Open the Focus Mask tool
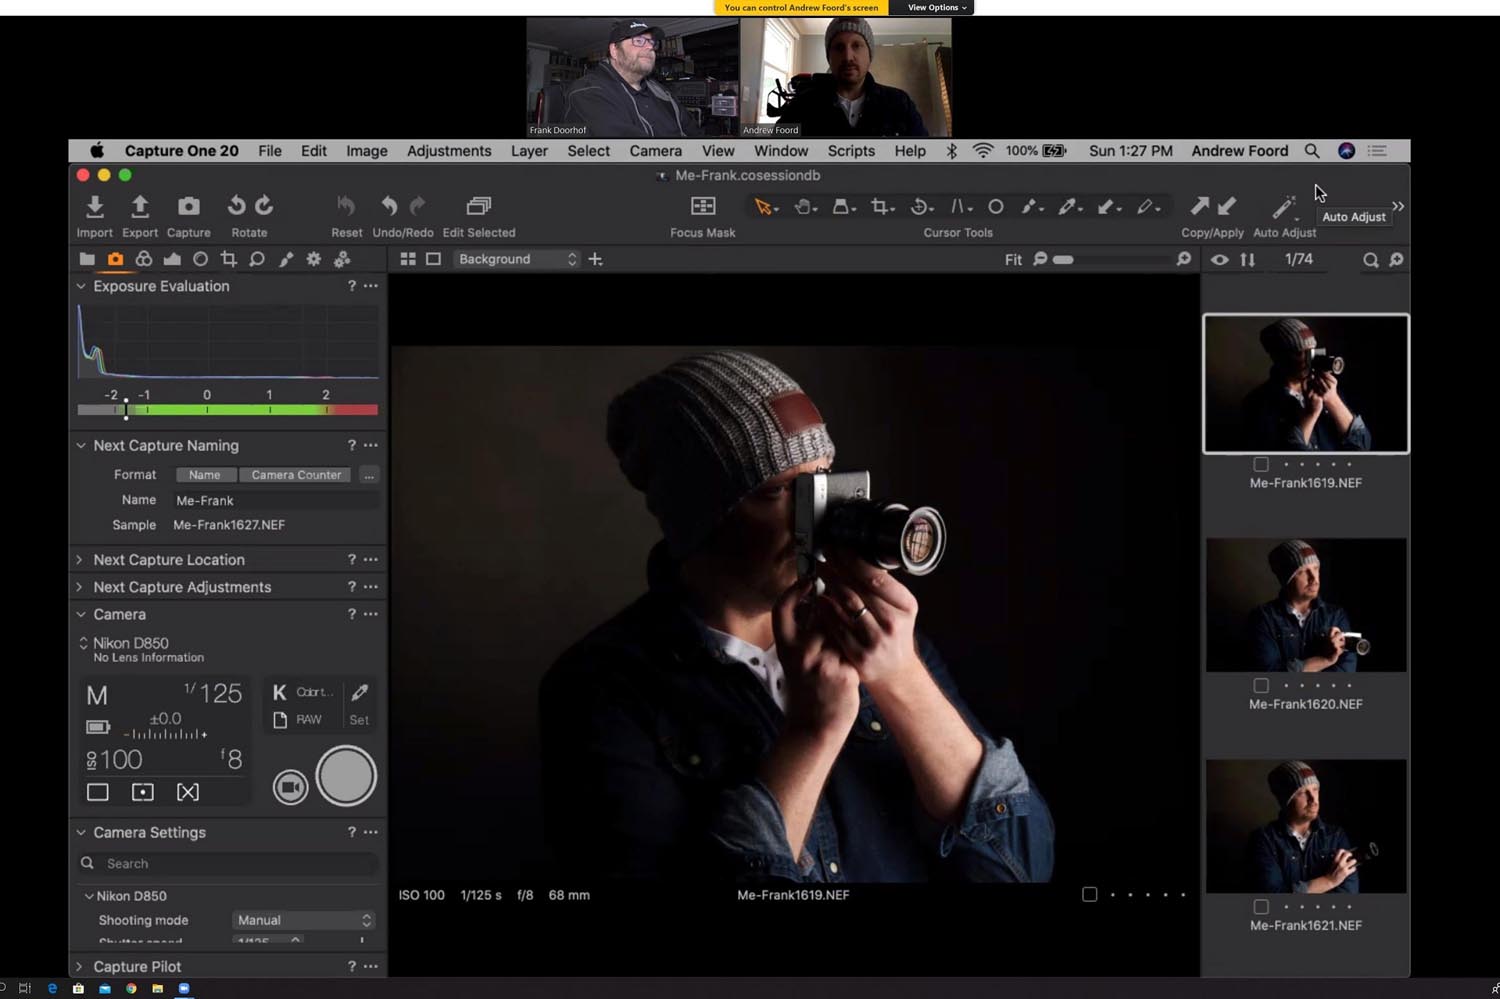This screenshot has width=1500, height=999. tap(701, 206)
